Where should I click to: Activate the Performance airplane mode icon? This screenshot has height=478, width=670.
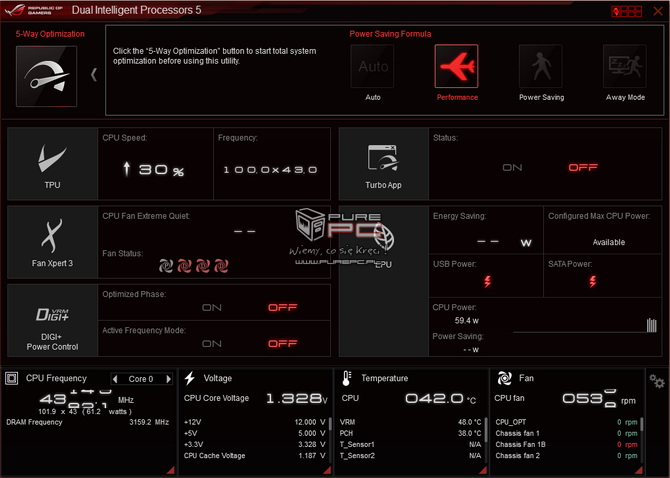click(x=456, y=66)
